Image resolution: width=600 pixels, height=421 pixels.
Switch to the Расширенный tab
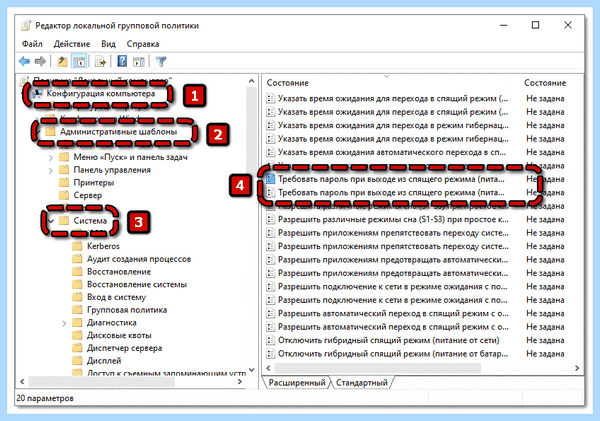coord(297,382)
